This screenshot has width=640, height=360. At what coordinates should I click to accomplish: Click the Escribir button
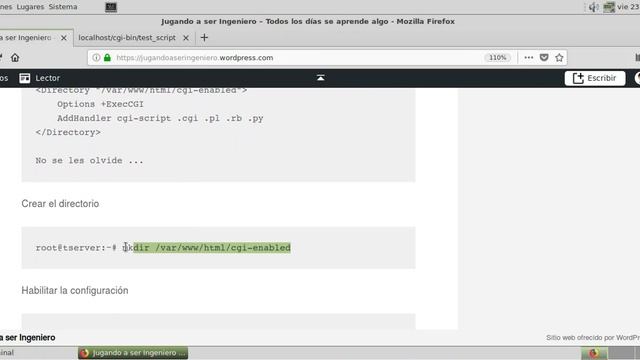coord(595,78)
